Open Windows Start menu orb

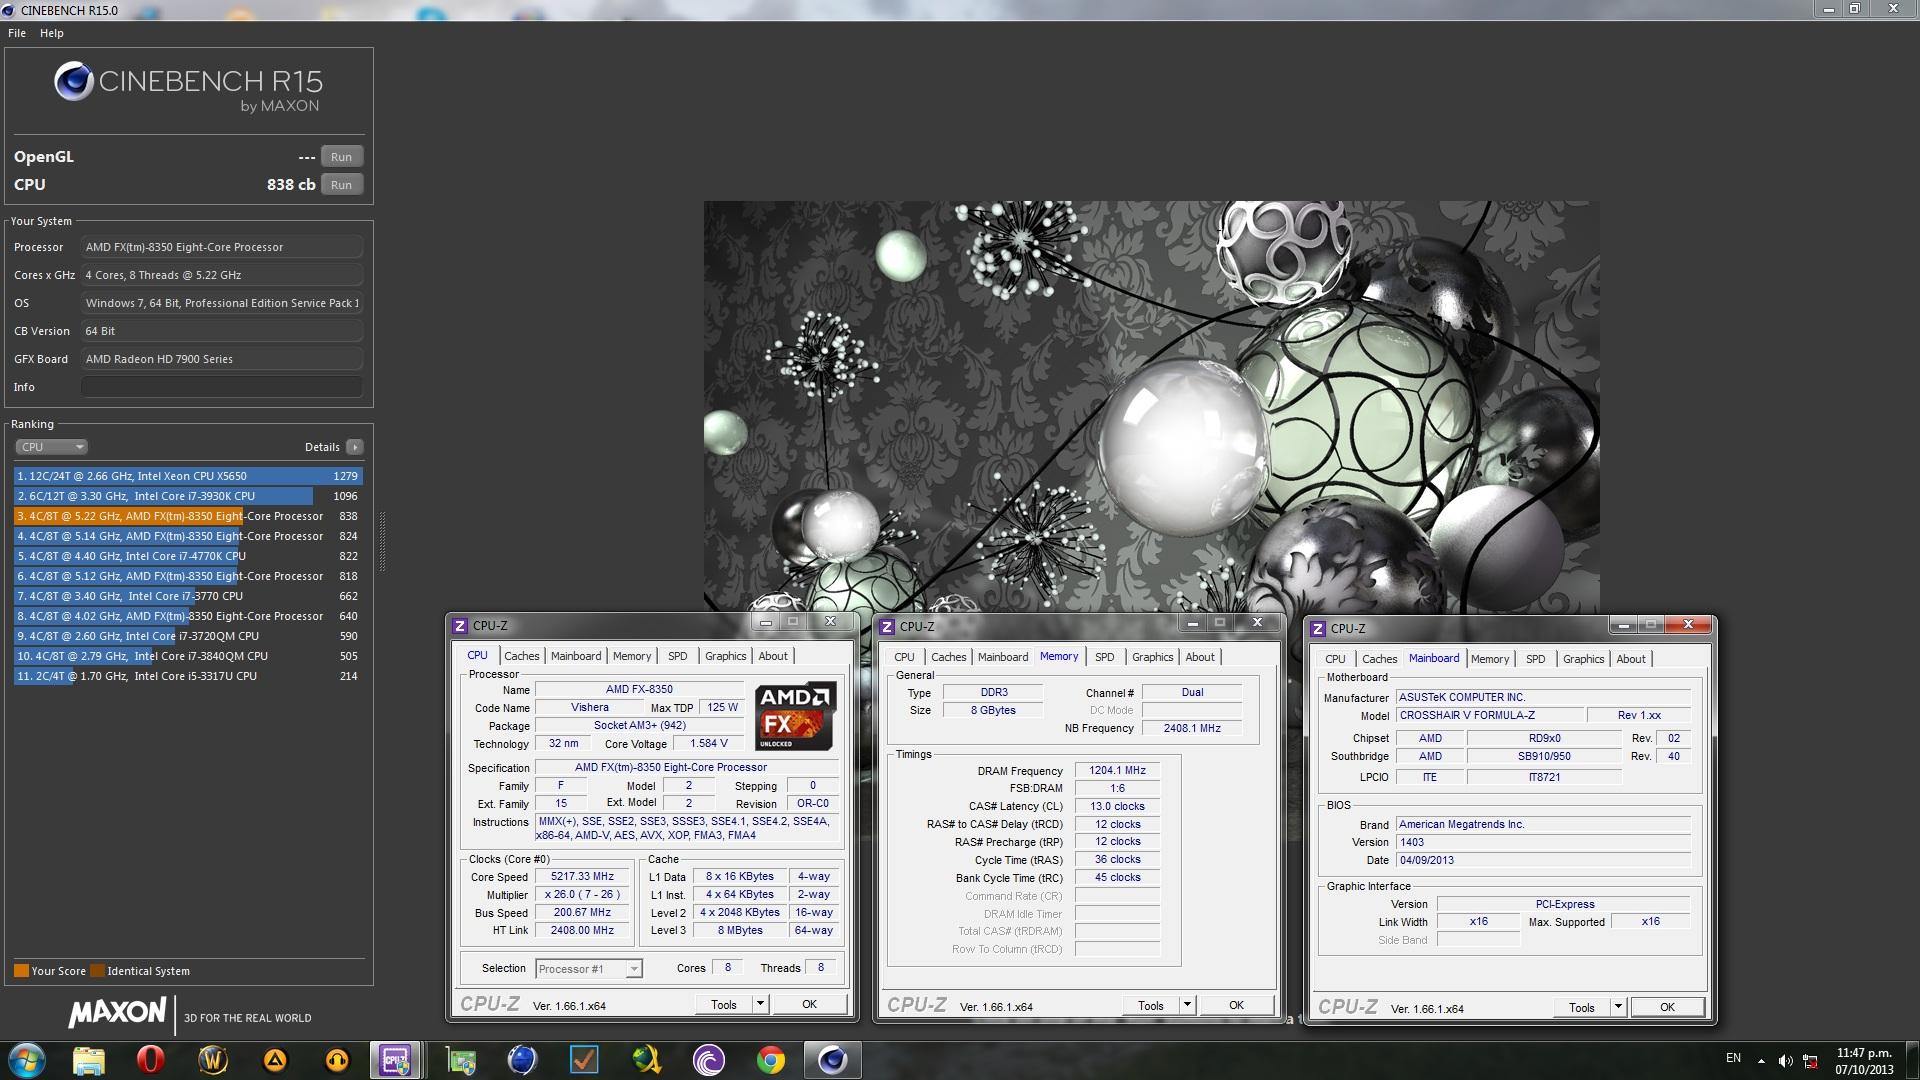click(x=26, y=1060)
